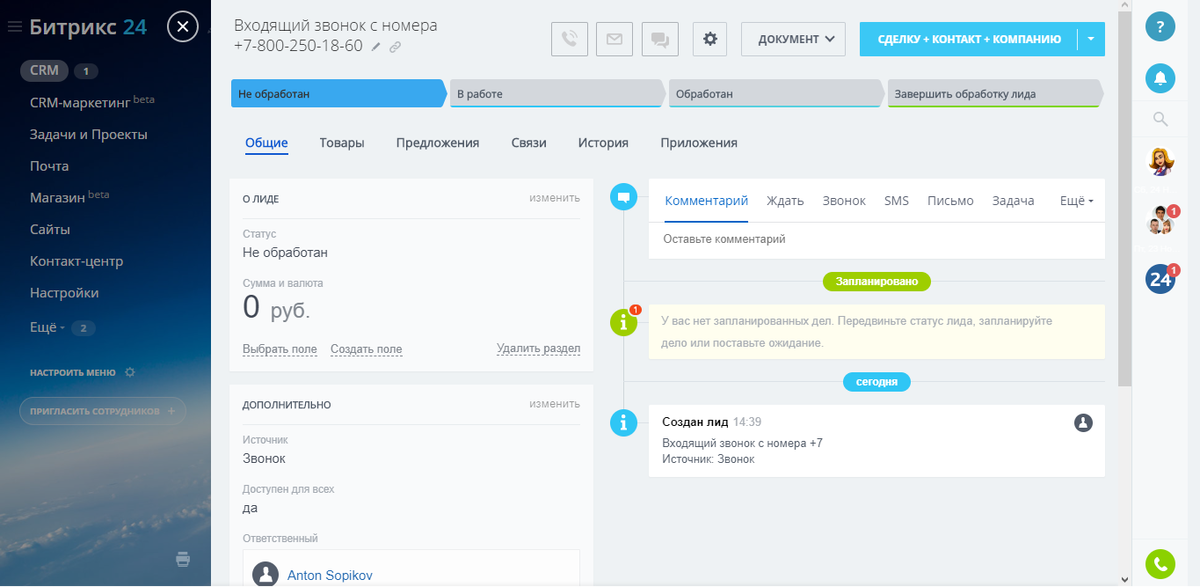The image size is (1200, 587).
Task: Open Контакт-центр in the left menu
Action: [77, 261]
